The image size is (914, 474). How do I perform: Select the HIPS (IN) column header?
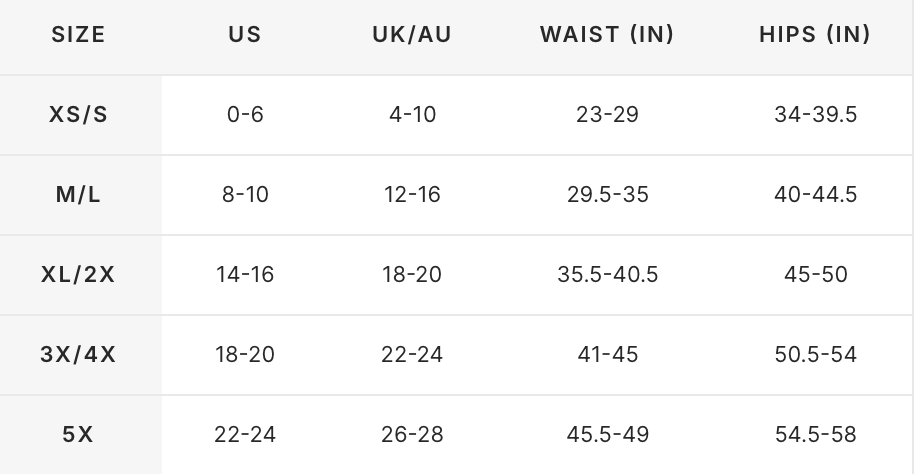click(x=815, y=34)
